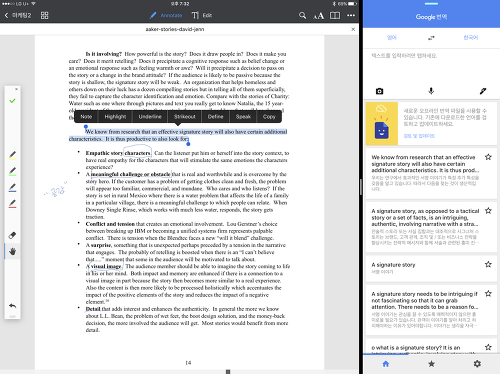Image resolution: width=500 pixels, height=374 pixels.
Task: Select the hand pan tool
Action: pos(12,251)
